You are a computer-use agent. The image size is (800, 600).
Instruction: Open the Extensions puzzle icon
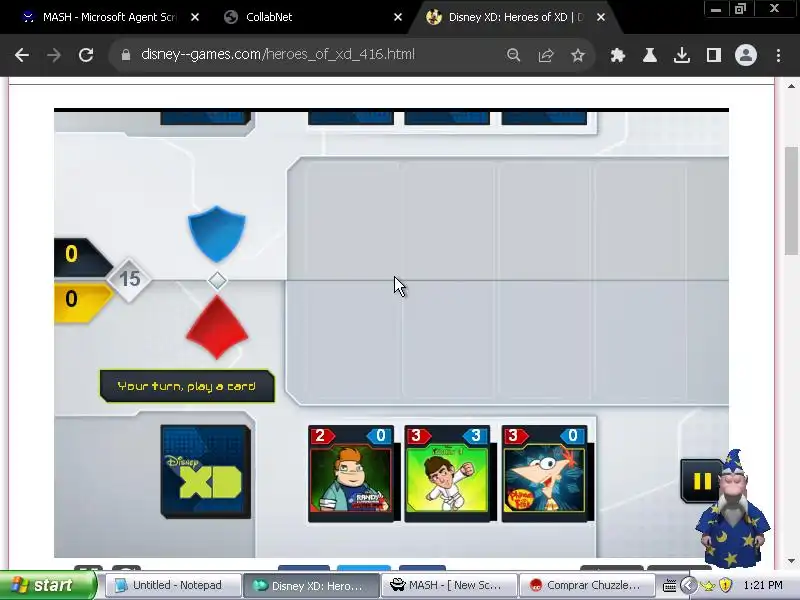pos(618,55)
